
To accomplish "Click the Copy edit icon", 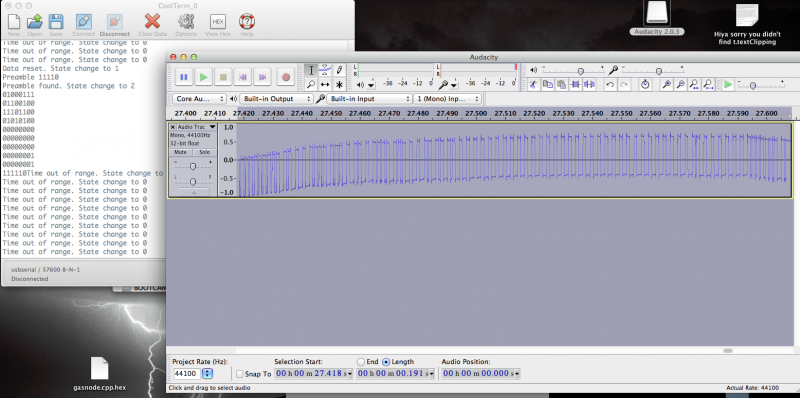I will click(x=547, y=84).
